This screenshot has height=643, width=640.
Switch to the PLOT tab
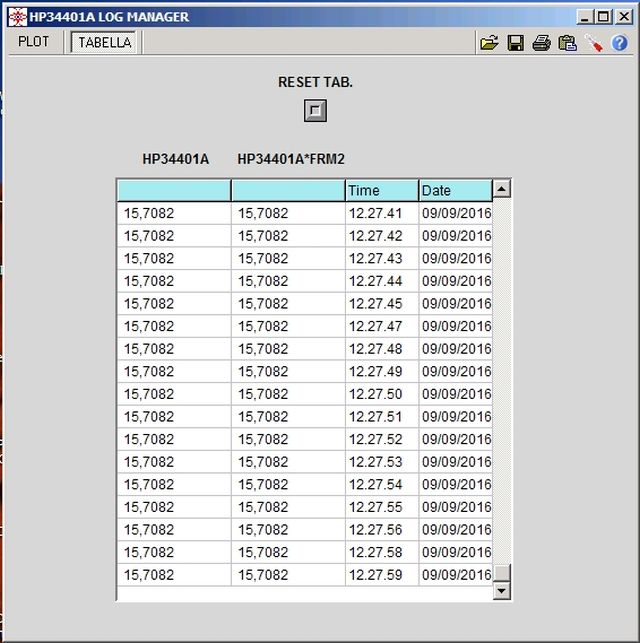34,42
